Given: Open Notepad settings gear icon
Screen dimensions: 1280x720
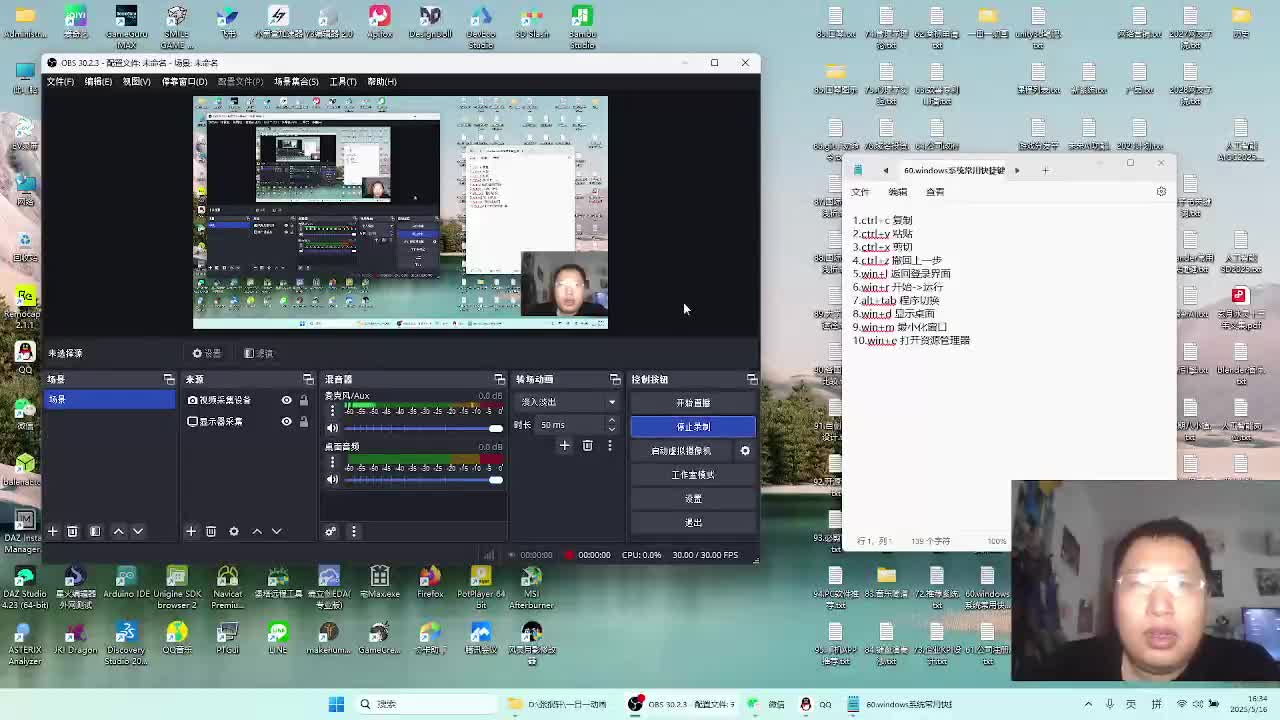Looking at the screenshot, I should (1161, 191).
